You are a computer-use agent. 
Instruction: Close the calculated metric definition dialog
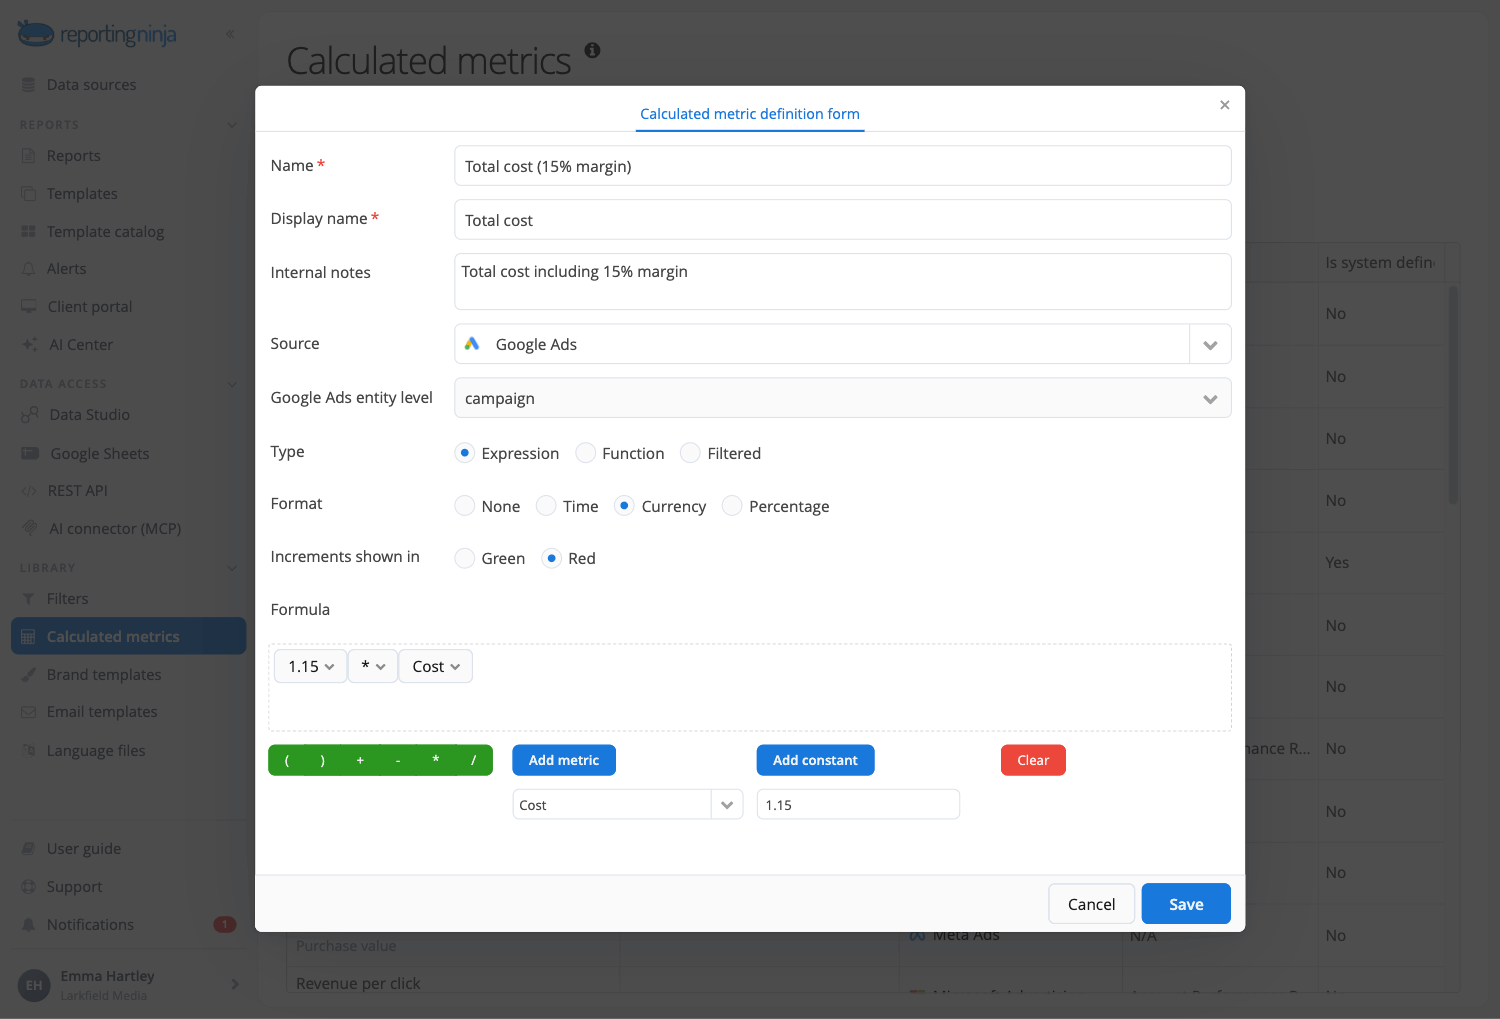pos(1225,105)
